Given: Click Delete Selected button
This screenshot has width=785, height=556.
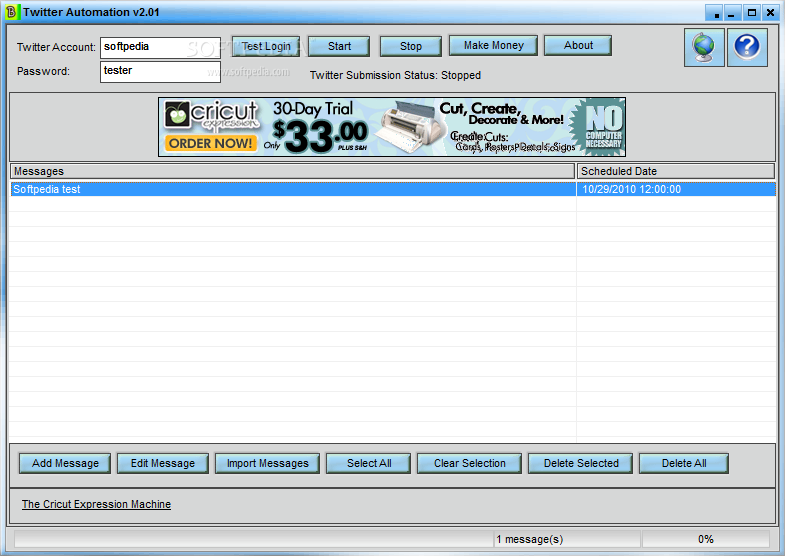Looking at the screenshot, I should 581,463.
